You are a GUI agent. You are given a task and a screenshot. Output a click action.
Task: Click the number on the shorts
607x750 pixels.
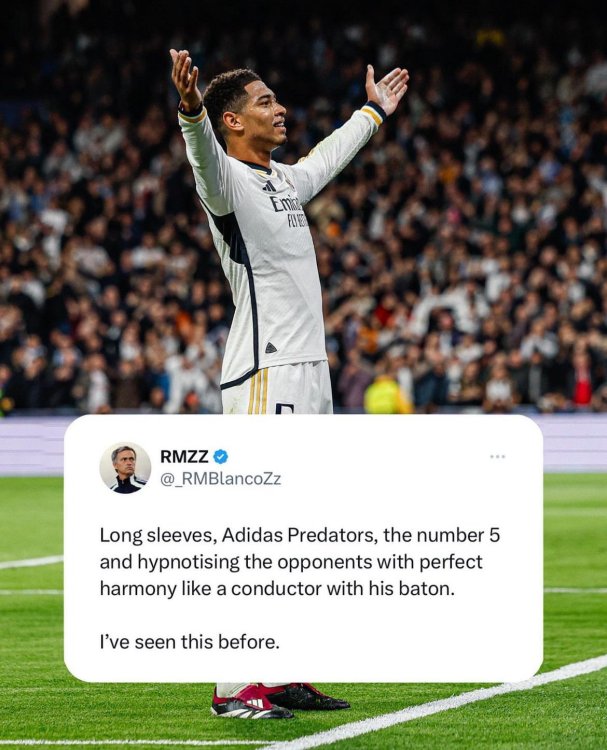pyautogui.click(x=285, y=408)
